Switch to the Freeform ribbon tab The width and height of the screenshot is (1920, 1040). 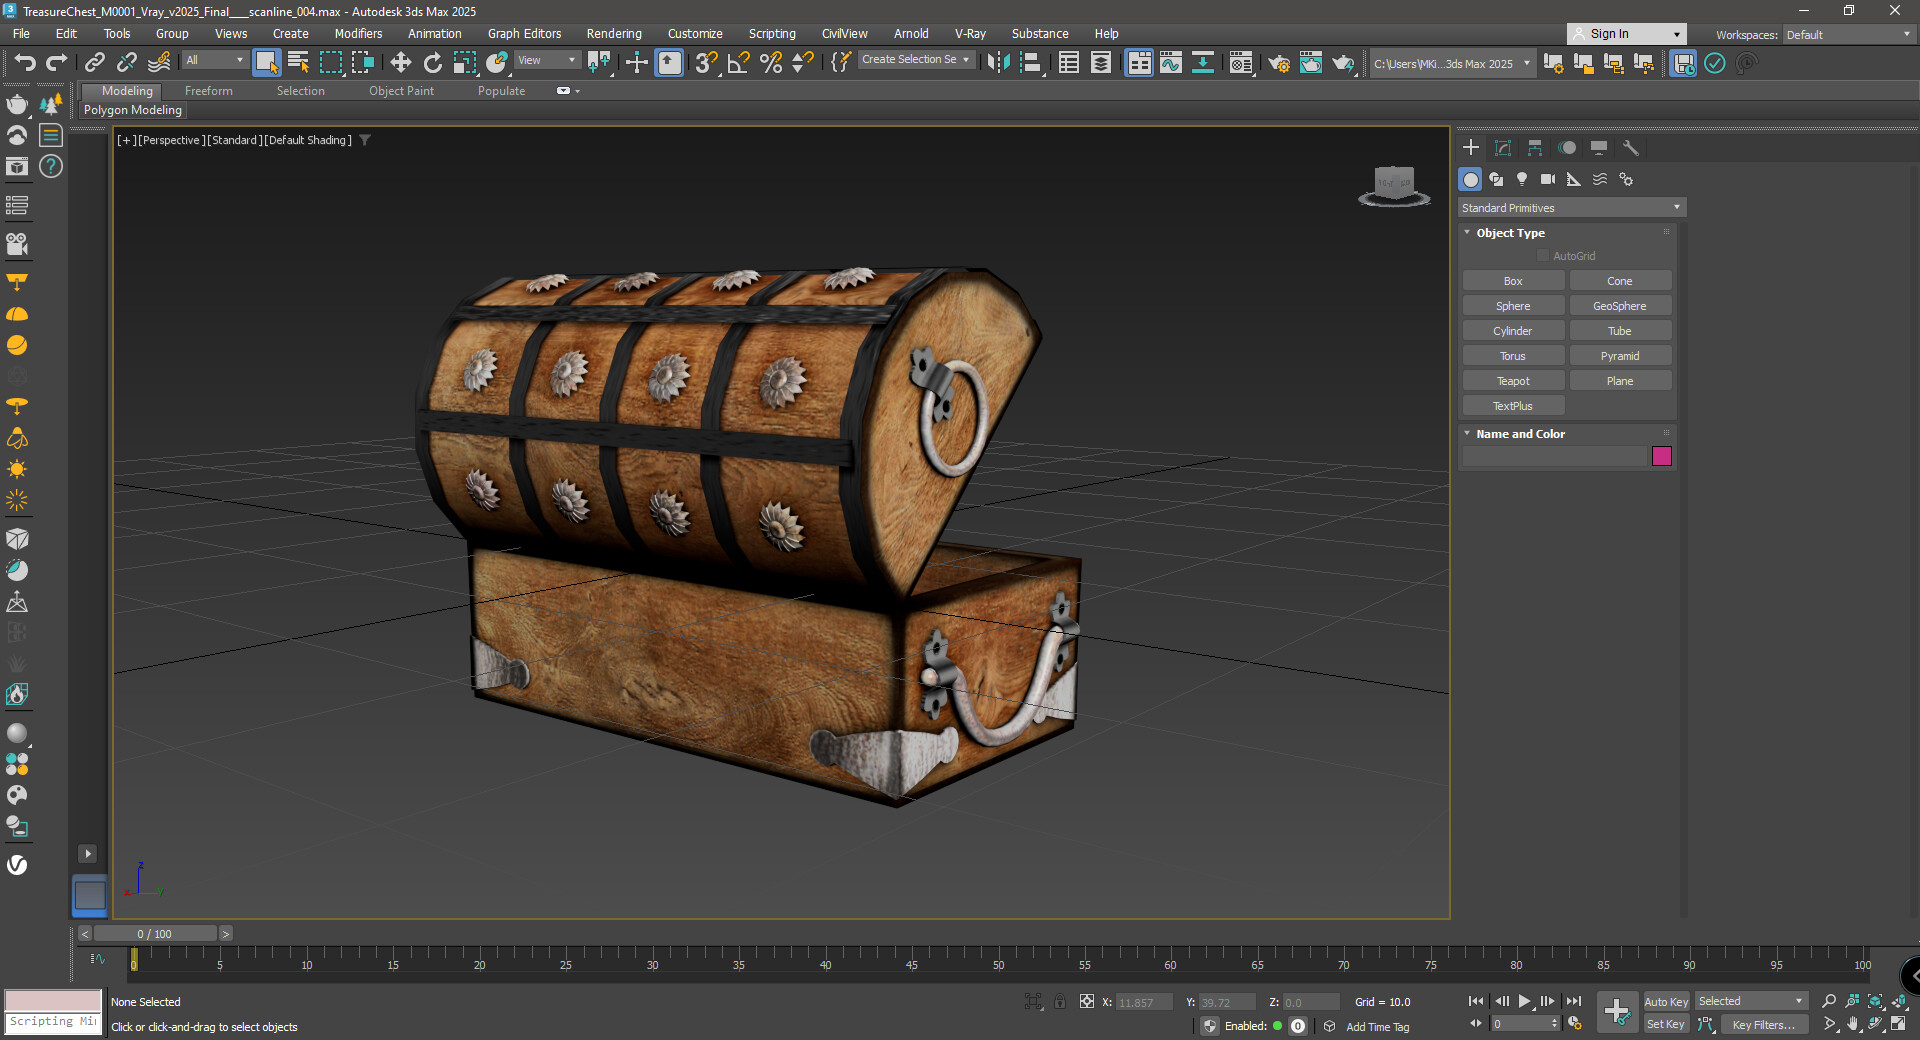click(x=208, y=90)
